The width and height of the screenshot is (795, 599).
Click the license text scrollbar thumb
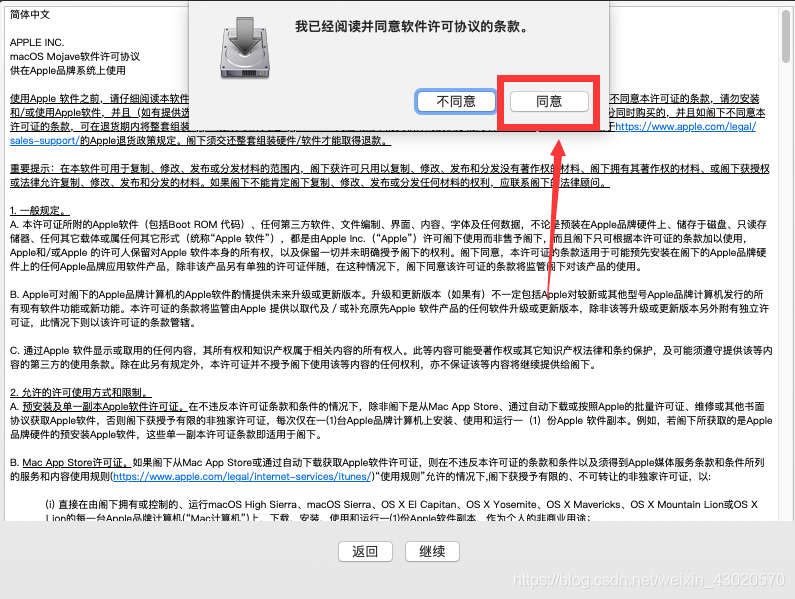[785, 37]
